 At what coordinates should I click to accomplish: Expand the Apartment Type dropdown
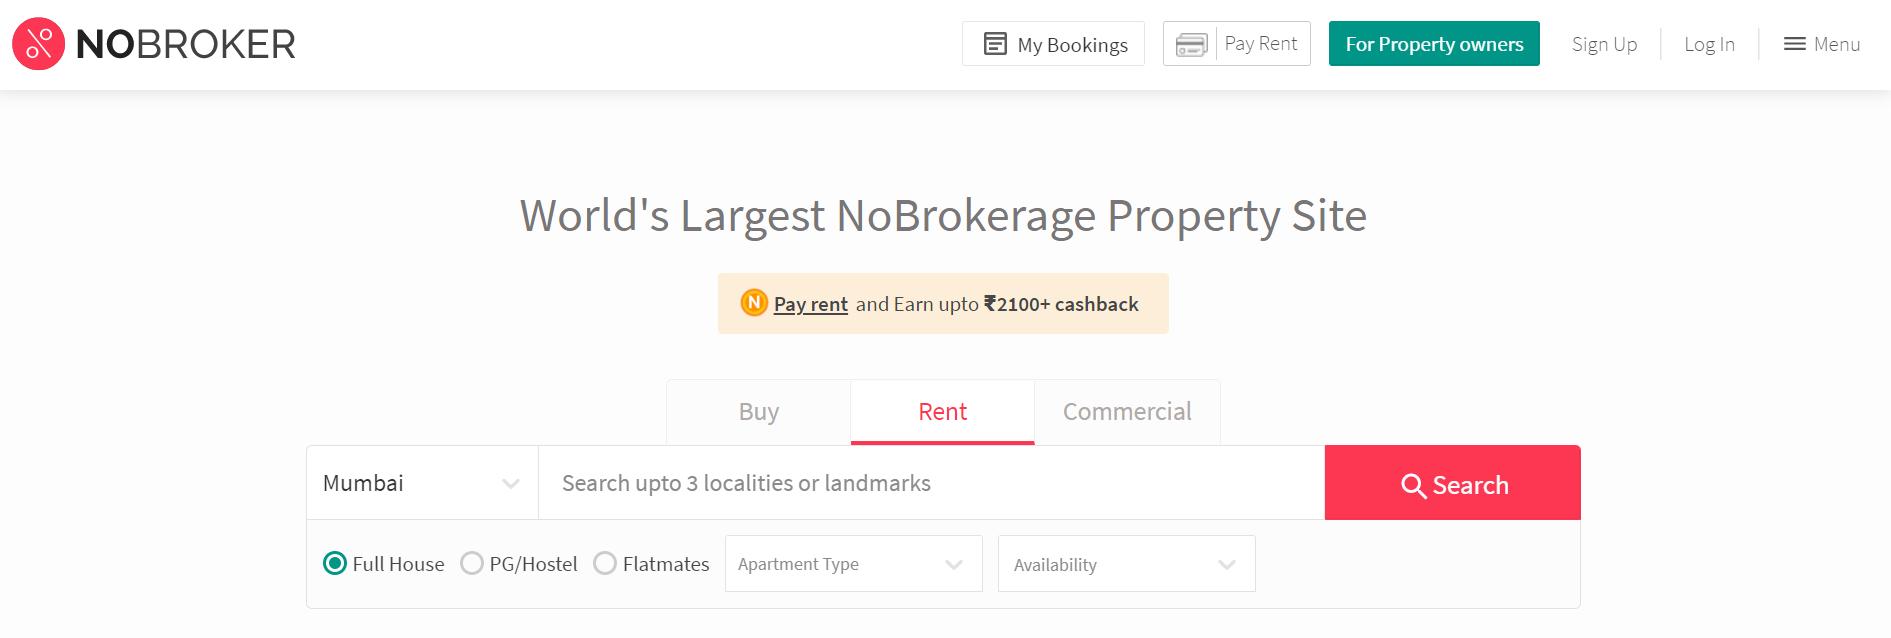(853, 564)
